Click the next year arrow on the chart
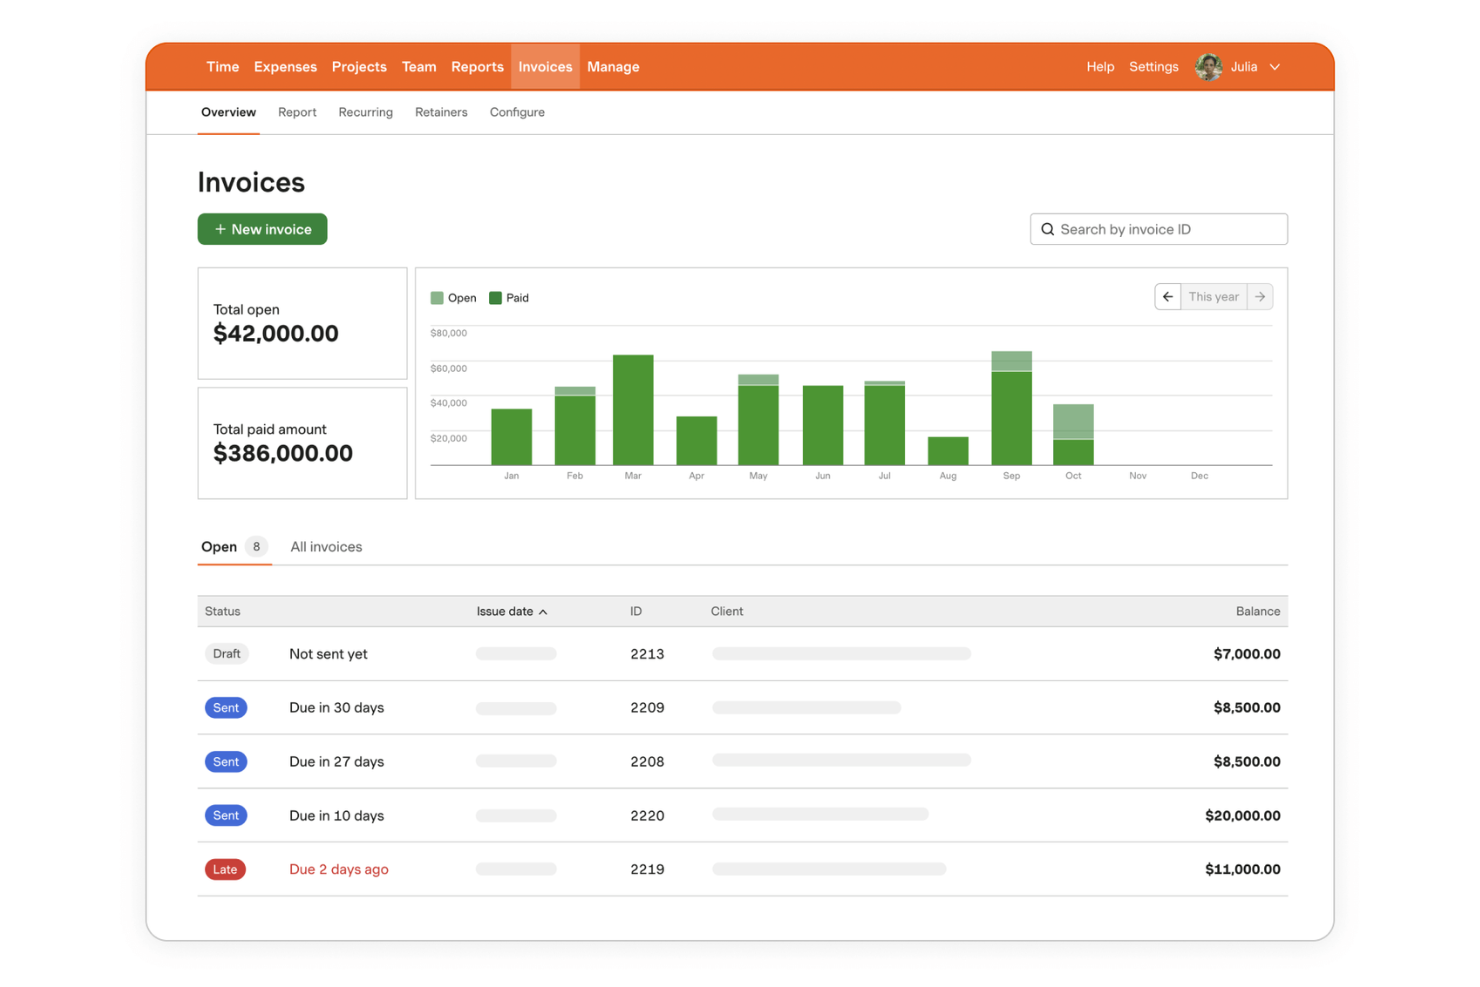 pos(1260,296)
